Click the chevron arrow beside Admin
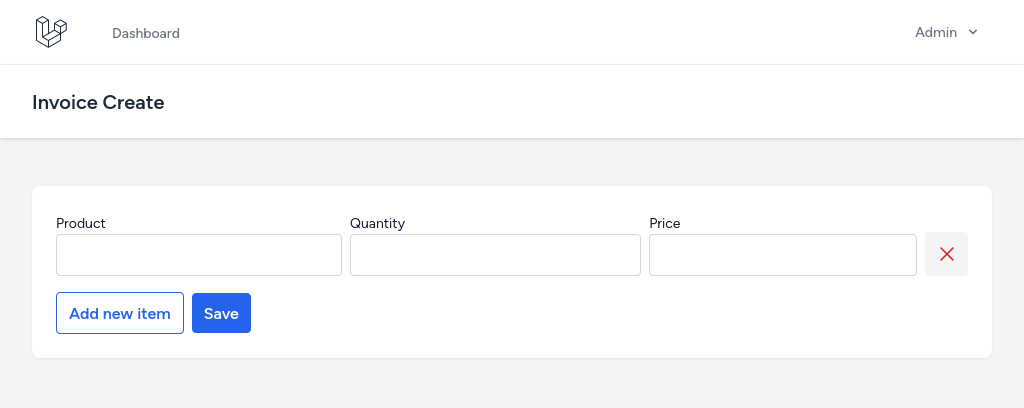 pos(972,32)
